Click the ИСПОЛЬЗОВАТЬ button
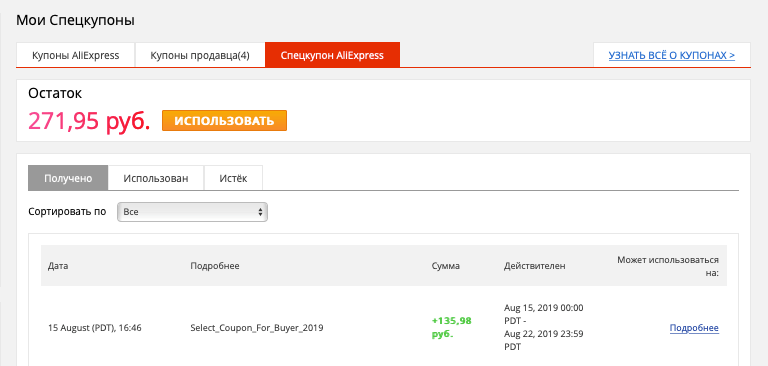This screenshot has width=768, height=366. 224,121
